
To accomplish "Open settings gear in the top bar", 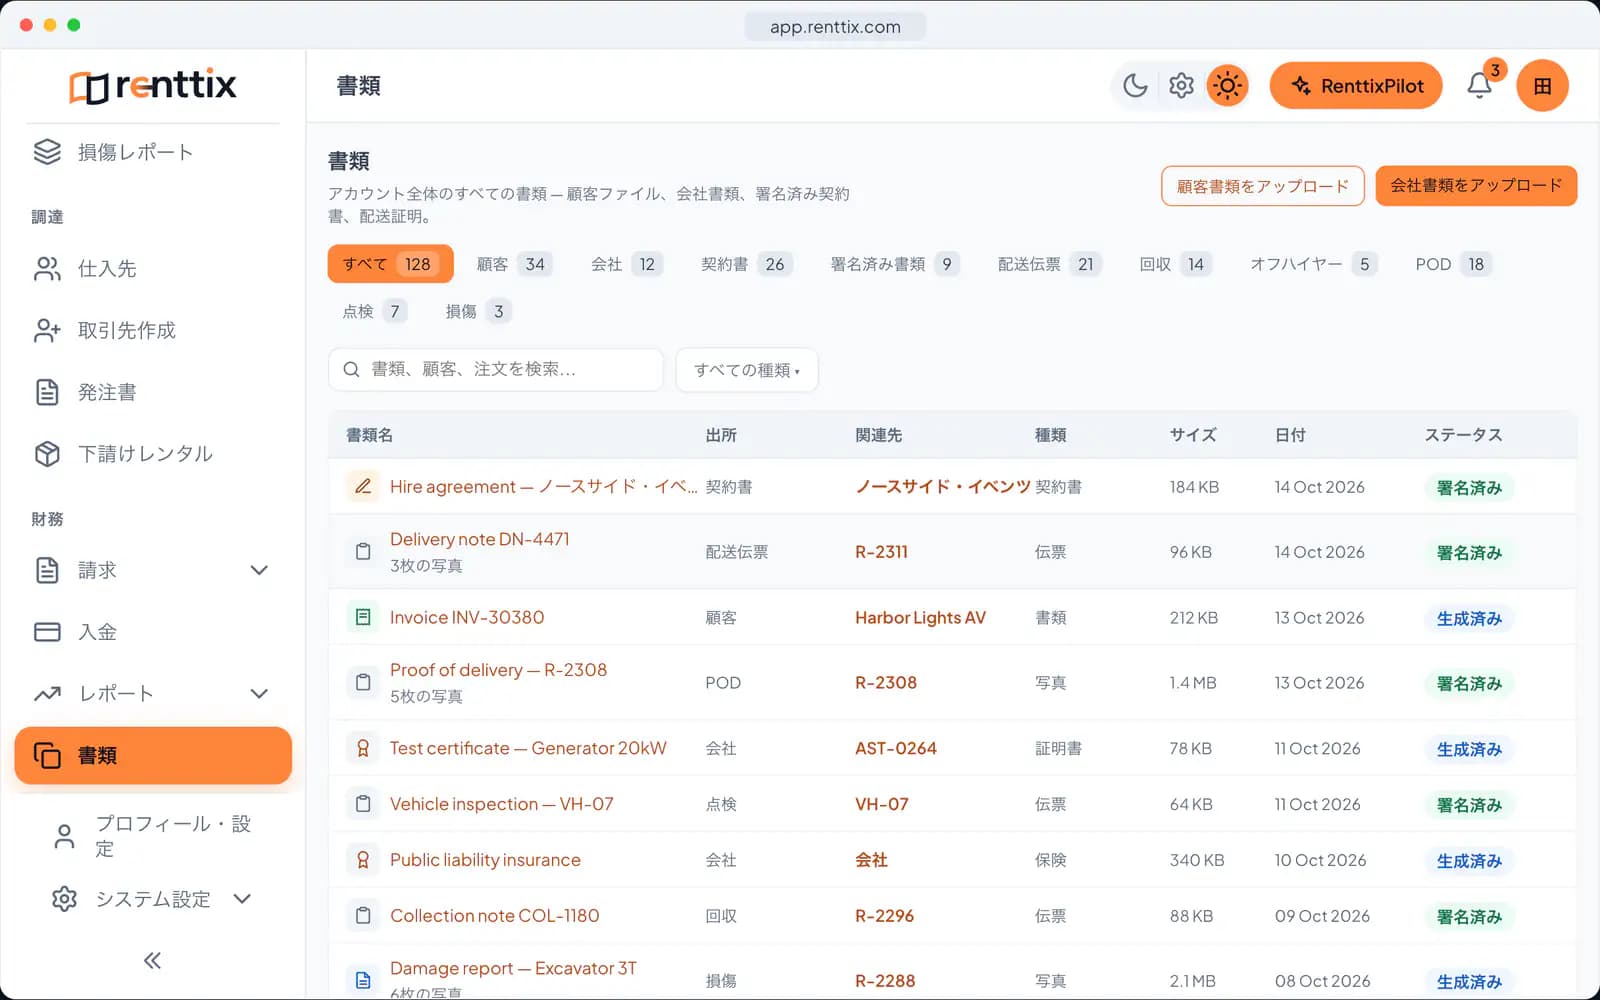I will [1181, 86].
